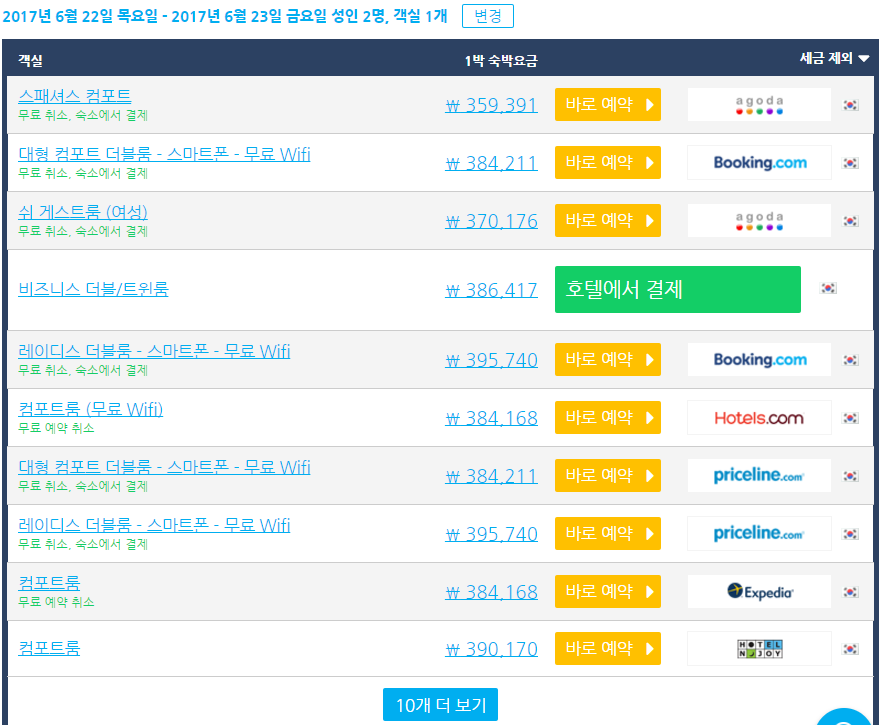Click 바로 예약 in the Expedia row
This screenshot has width=884, height=725.
[x=608, y=591]
